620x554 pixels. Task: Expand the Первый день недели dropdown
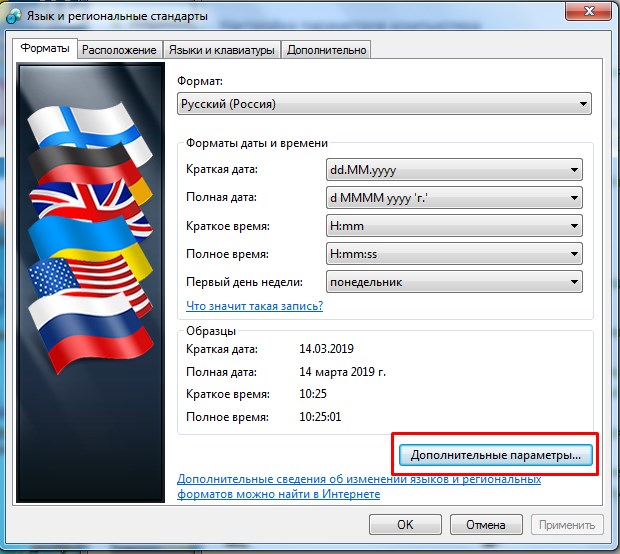[x=455, y=282]
